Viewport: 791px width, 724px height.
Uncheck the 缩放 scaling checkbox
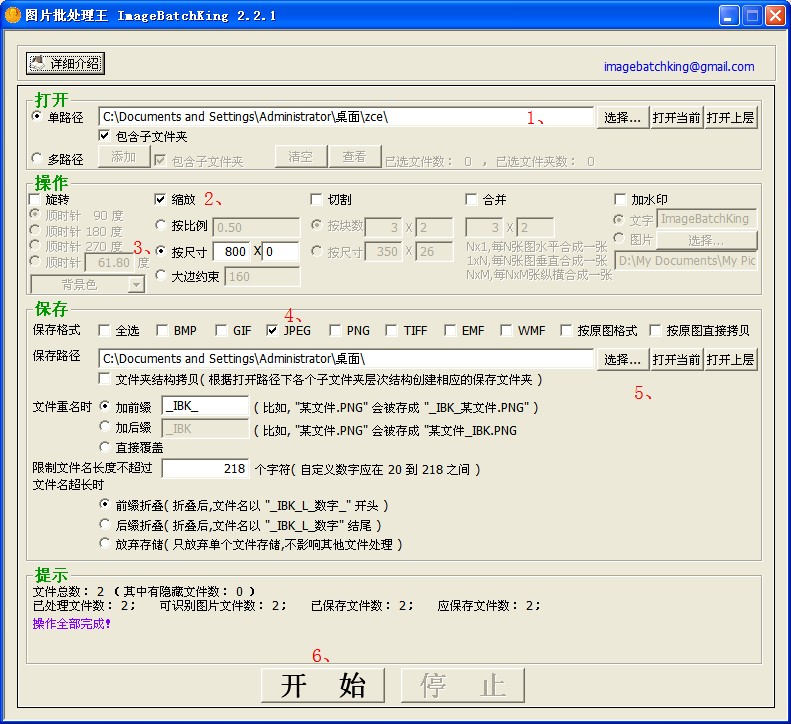click(161, 199)
